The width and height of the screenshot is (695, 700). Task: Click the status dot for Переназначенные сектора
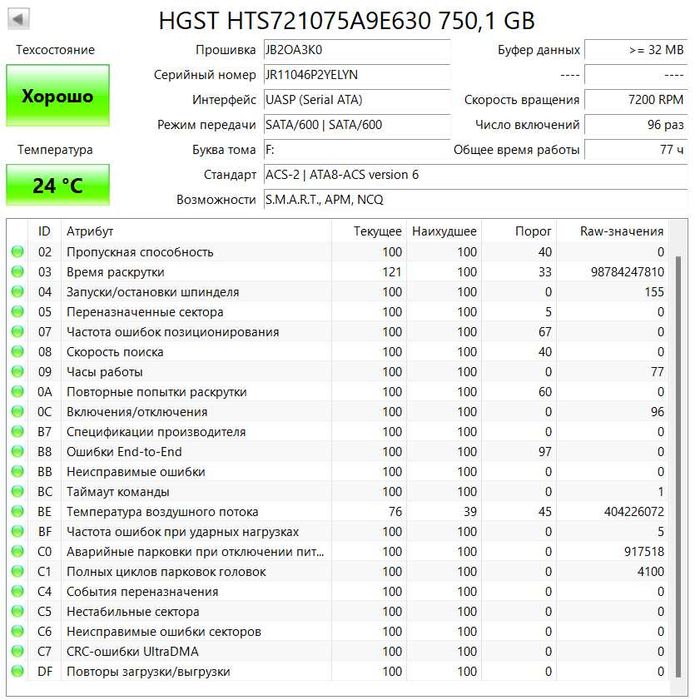click(17, 312)
